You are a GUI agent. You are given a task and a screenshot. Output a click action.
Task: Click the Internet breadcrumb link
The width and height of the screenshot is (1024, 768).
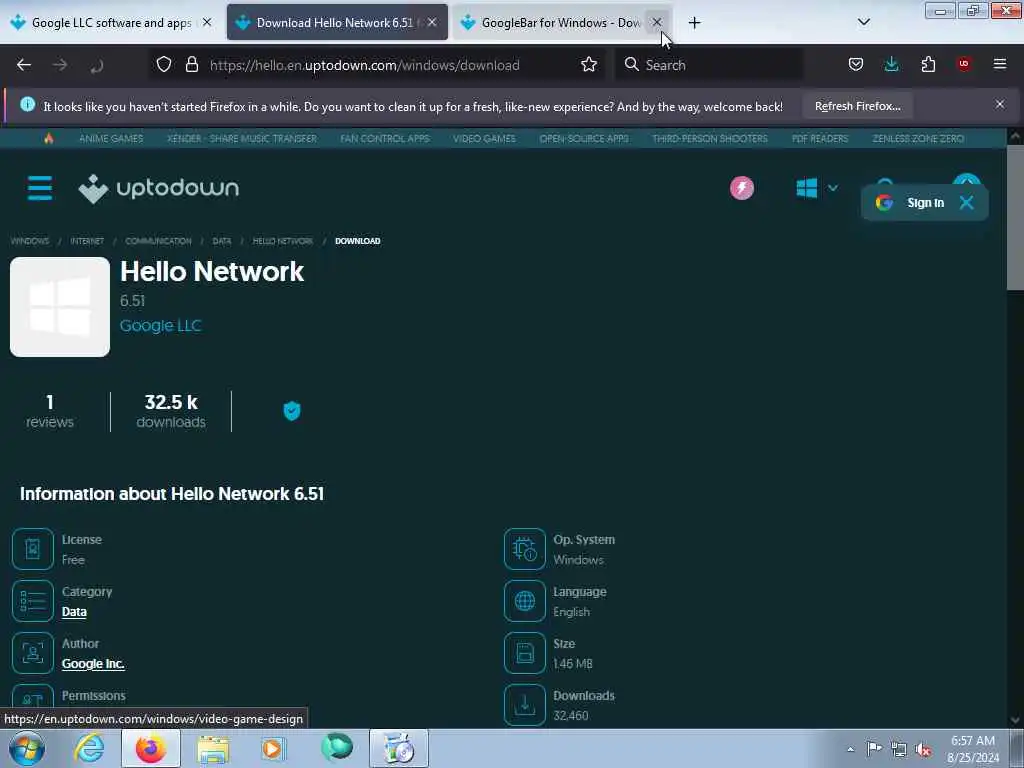[x=87, y=241]
